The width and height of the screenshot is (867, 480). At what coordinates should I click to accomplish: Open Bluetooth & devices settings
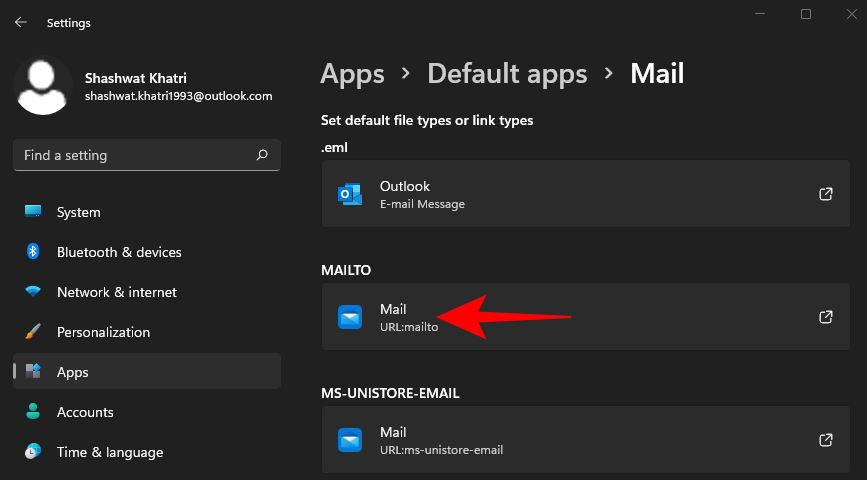119,252
